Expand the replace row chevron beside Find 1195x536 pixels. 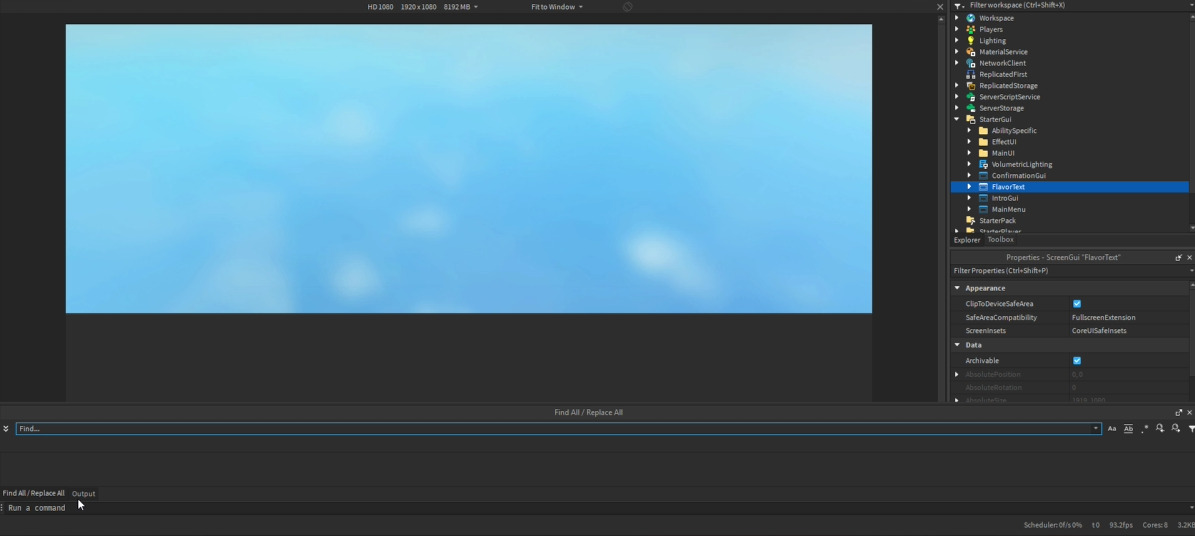tap(5, 428)
